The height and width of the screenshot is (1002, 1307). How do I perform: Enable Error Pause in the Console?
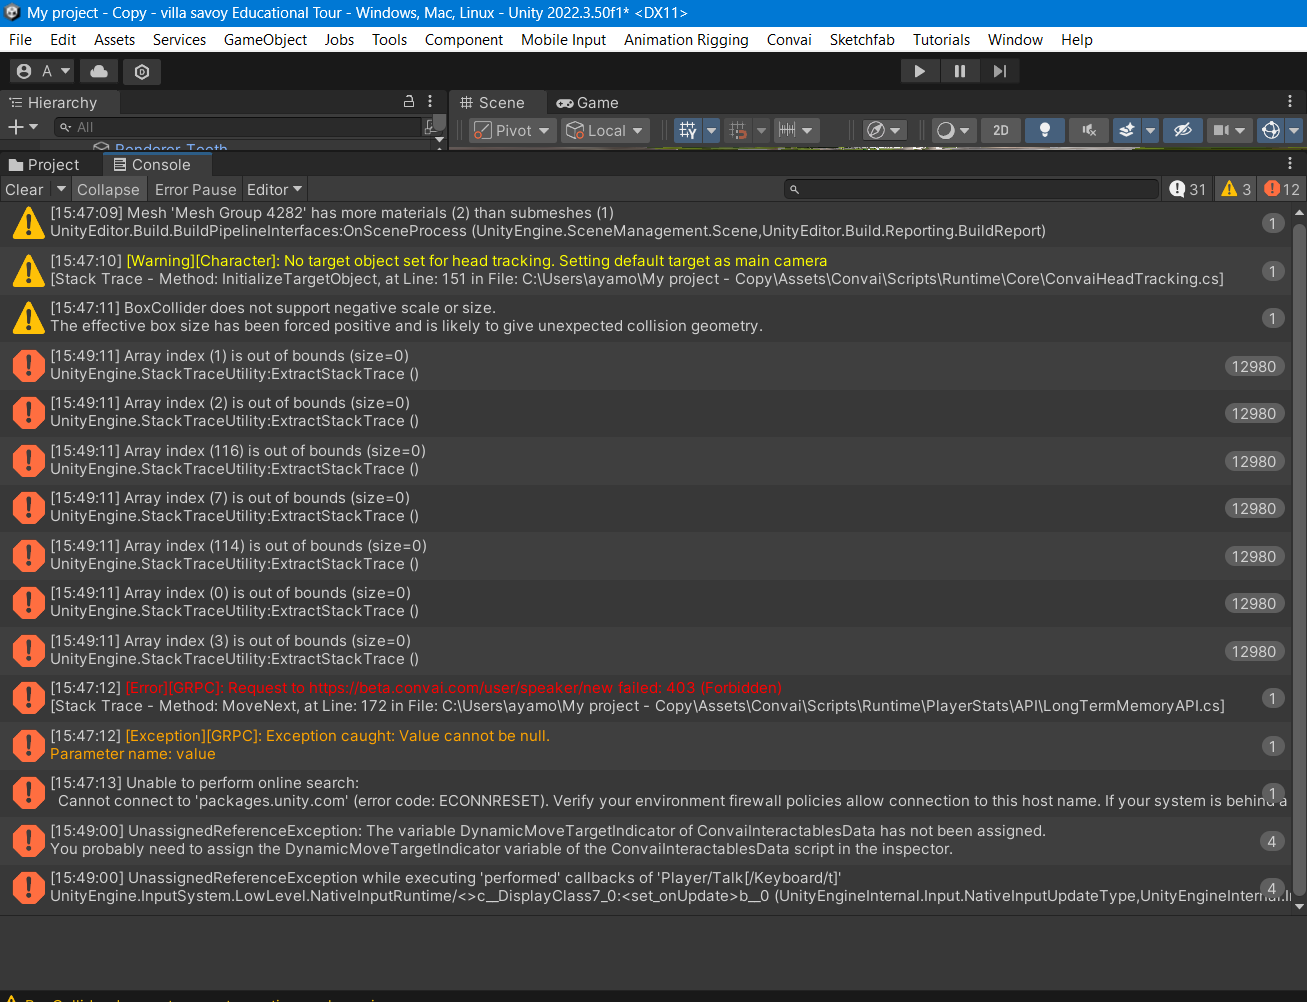(195, 189)
